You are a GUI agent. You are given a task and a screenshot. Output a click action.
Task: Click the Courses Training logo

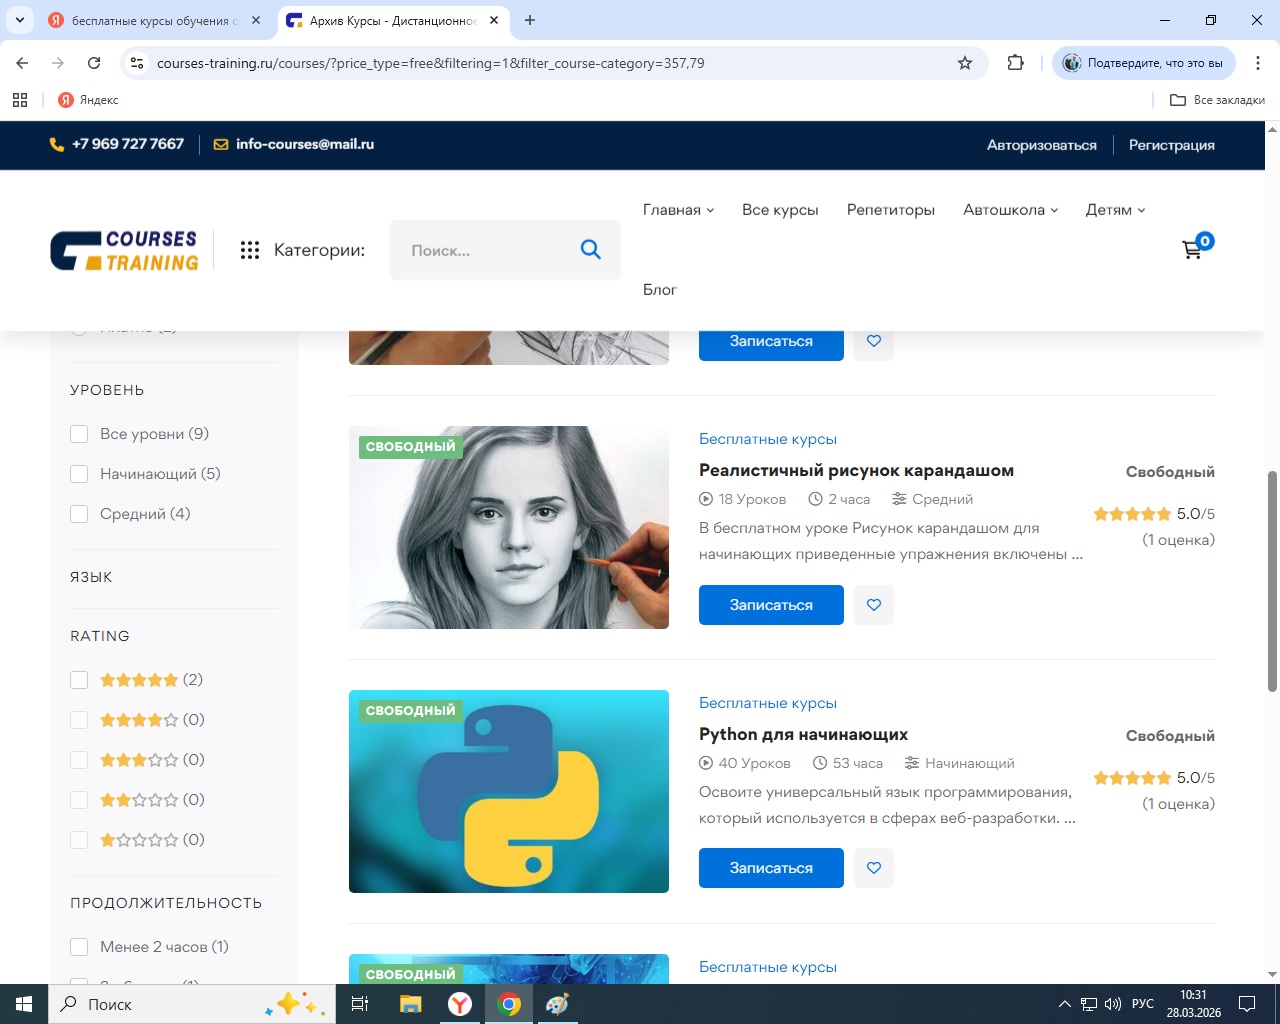125,250
